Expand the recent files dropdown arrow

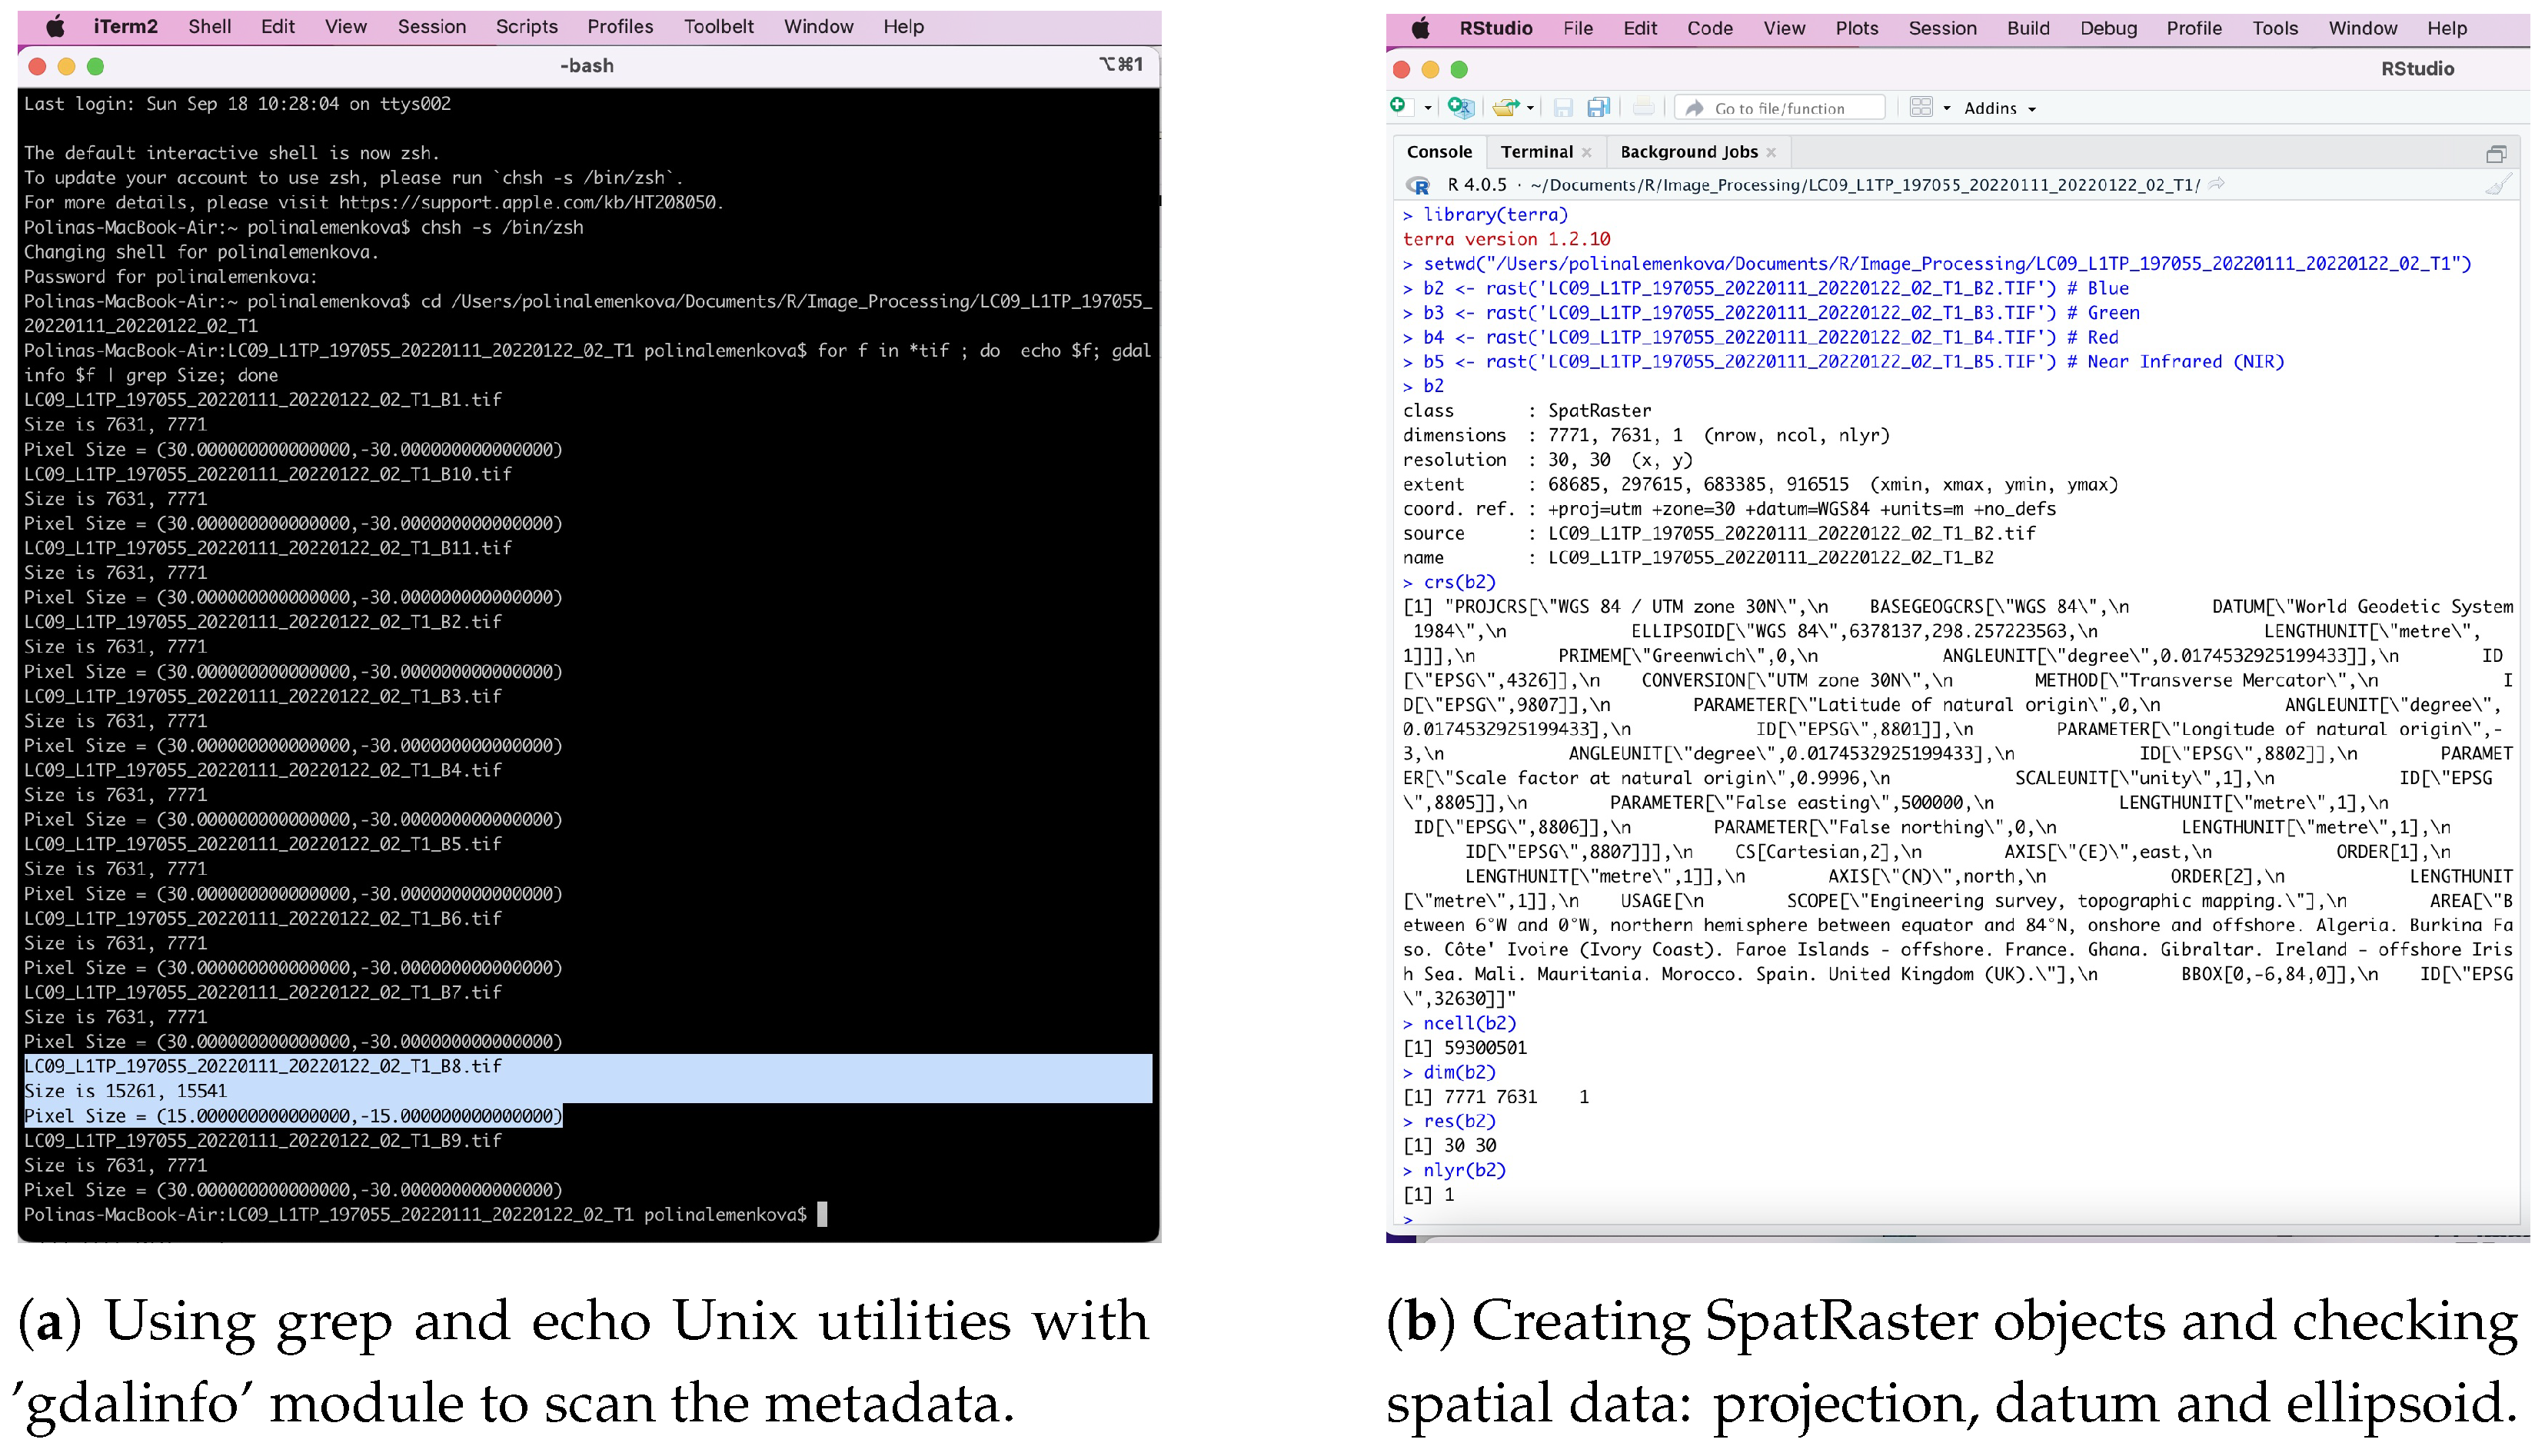(x=1530, y=108)
